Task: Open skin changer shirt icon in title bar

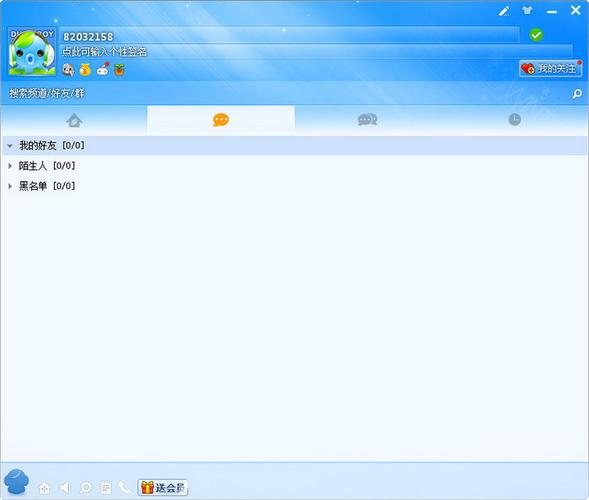Action: pyautogui.click(x=527, y=10)
